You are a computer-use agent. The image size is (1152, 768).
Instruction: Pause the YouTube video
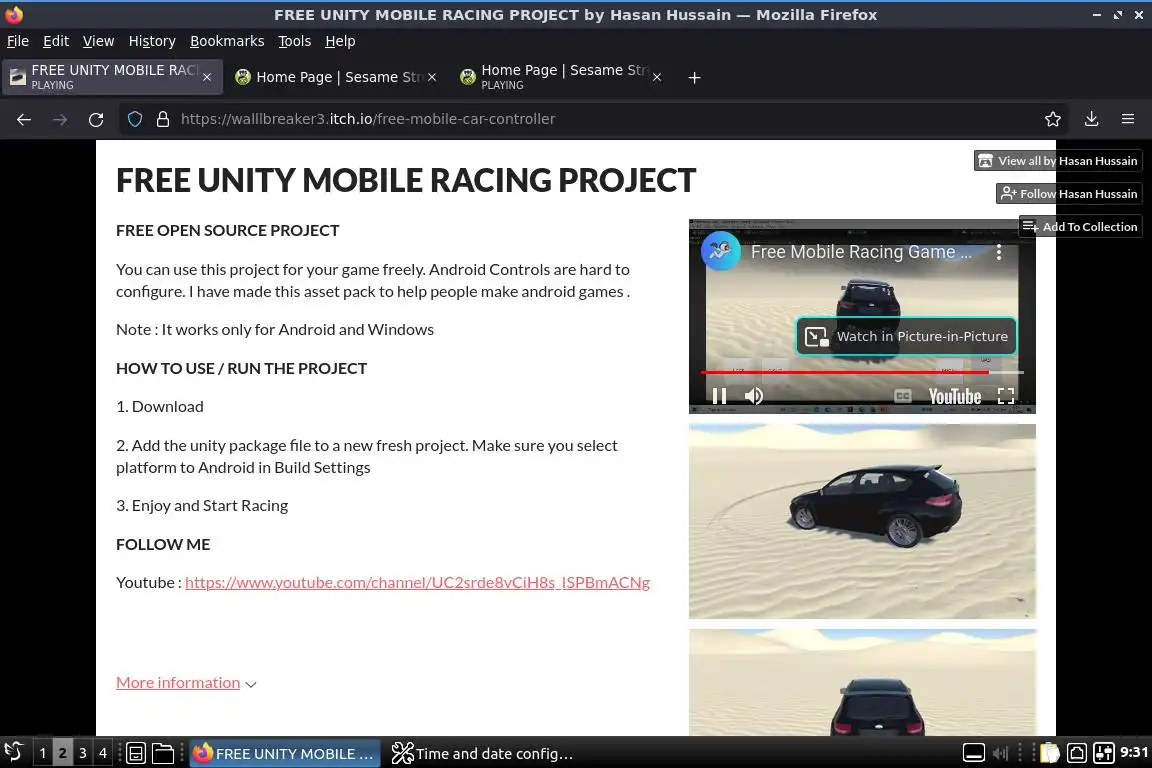(x=719, y=396)
